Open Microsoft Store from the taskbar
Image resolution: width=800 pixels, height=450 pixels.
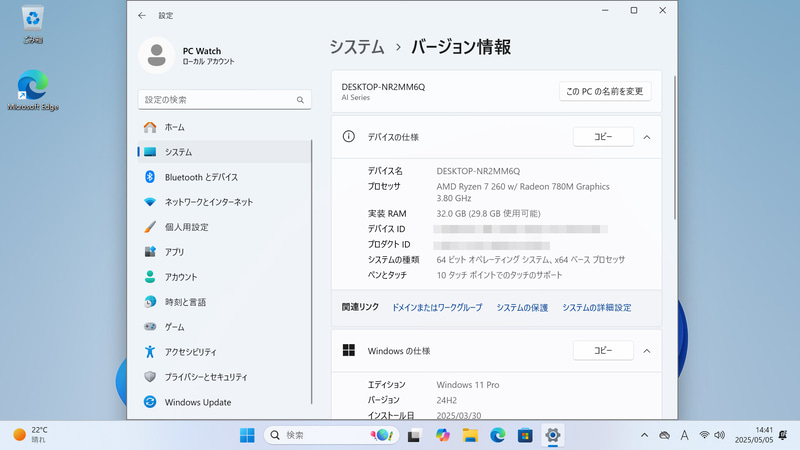click(525, 435)
